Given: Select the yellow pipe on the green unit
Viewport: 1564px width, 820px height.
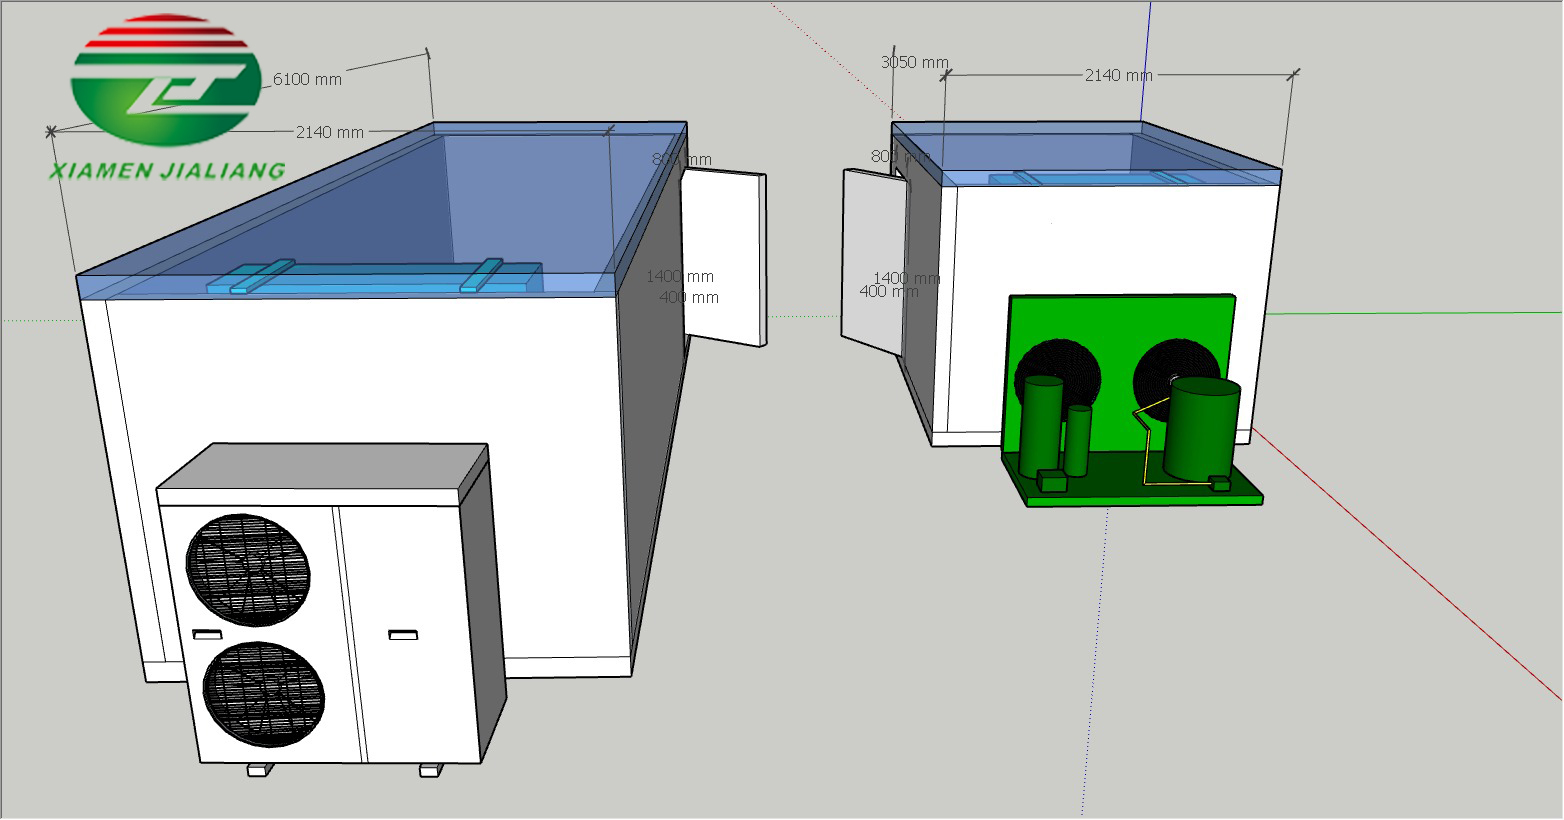Looking at the screenshot, I should 1148,432.
